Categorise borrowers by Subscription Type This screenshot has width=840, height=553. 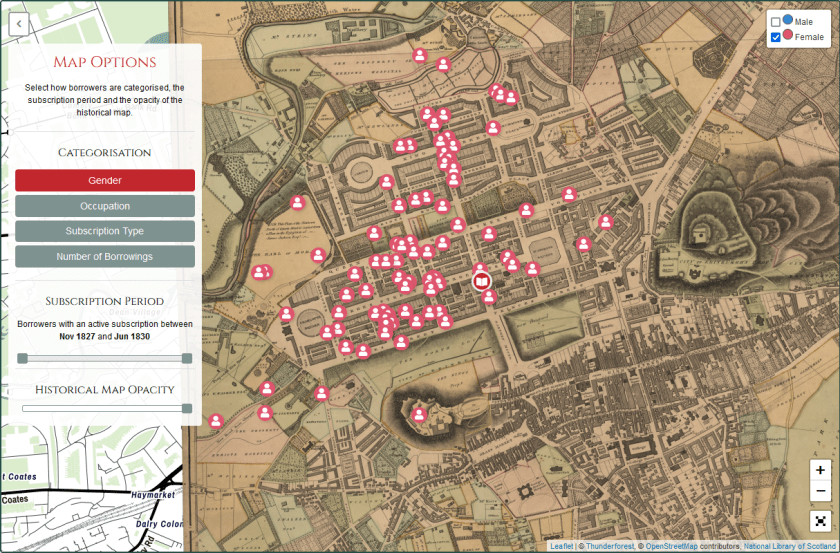(x=105, y=231)
